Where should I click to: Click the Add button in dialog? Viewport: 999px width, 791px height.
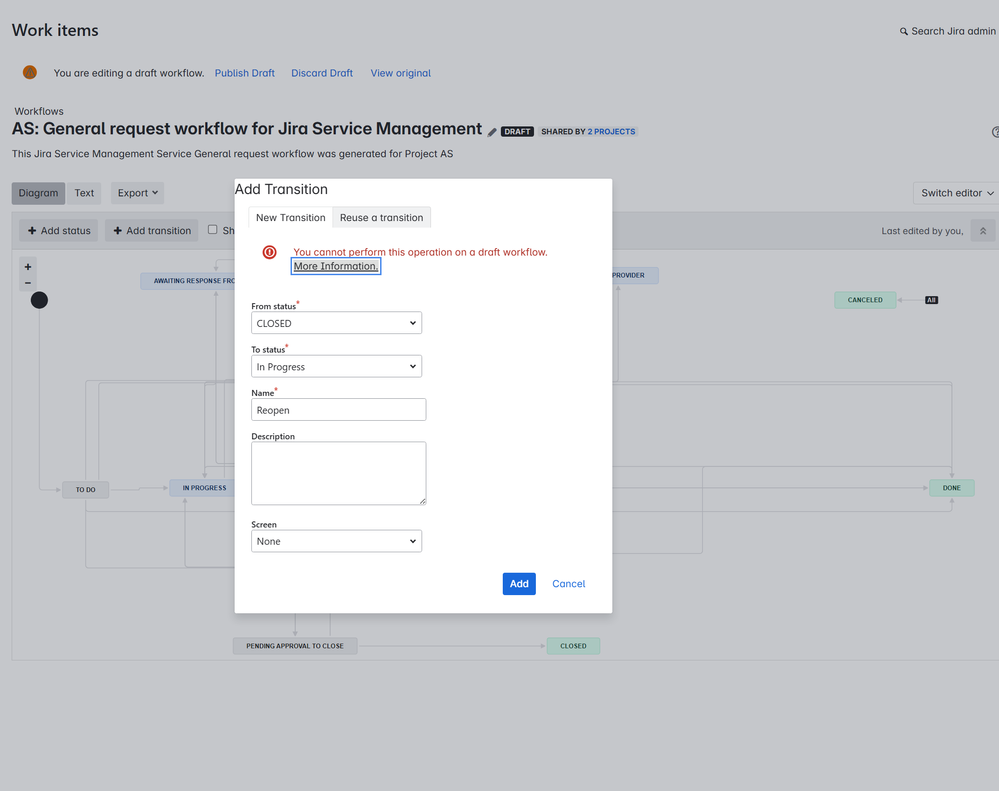point(519,584)
